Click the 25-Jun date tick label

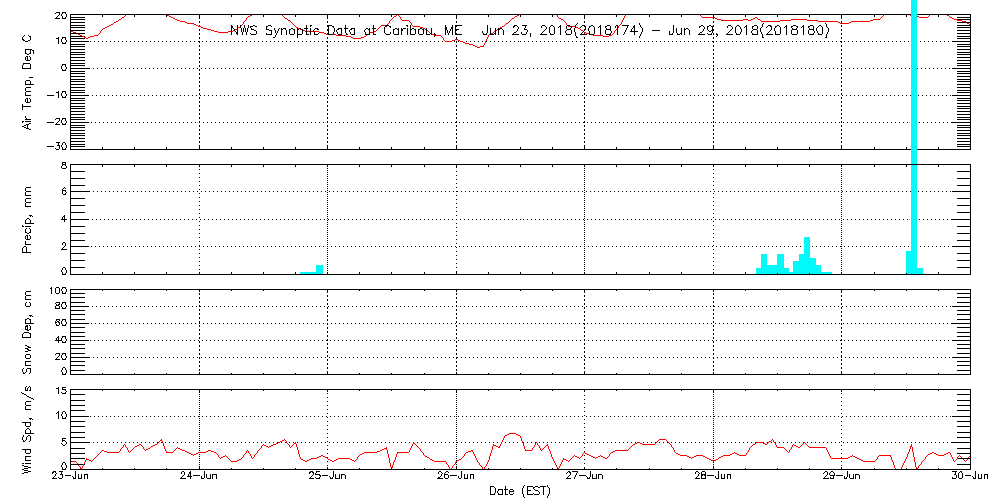click(328, 477)
